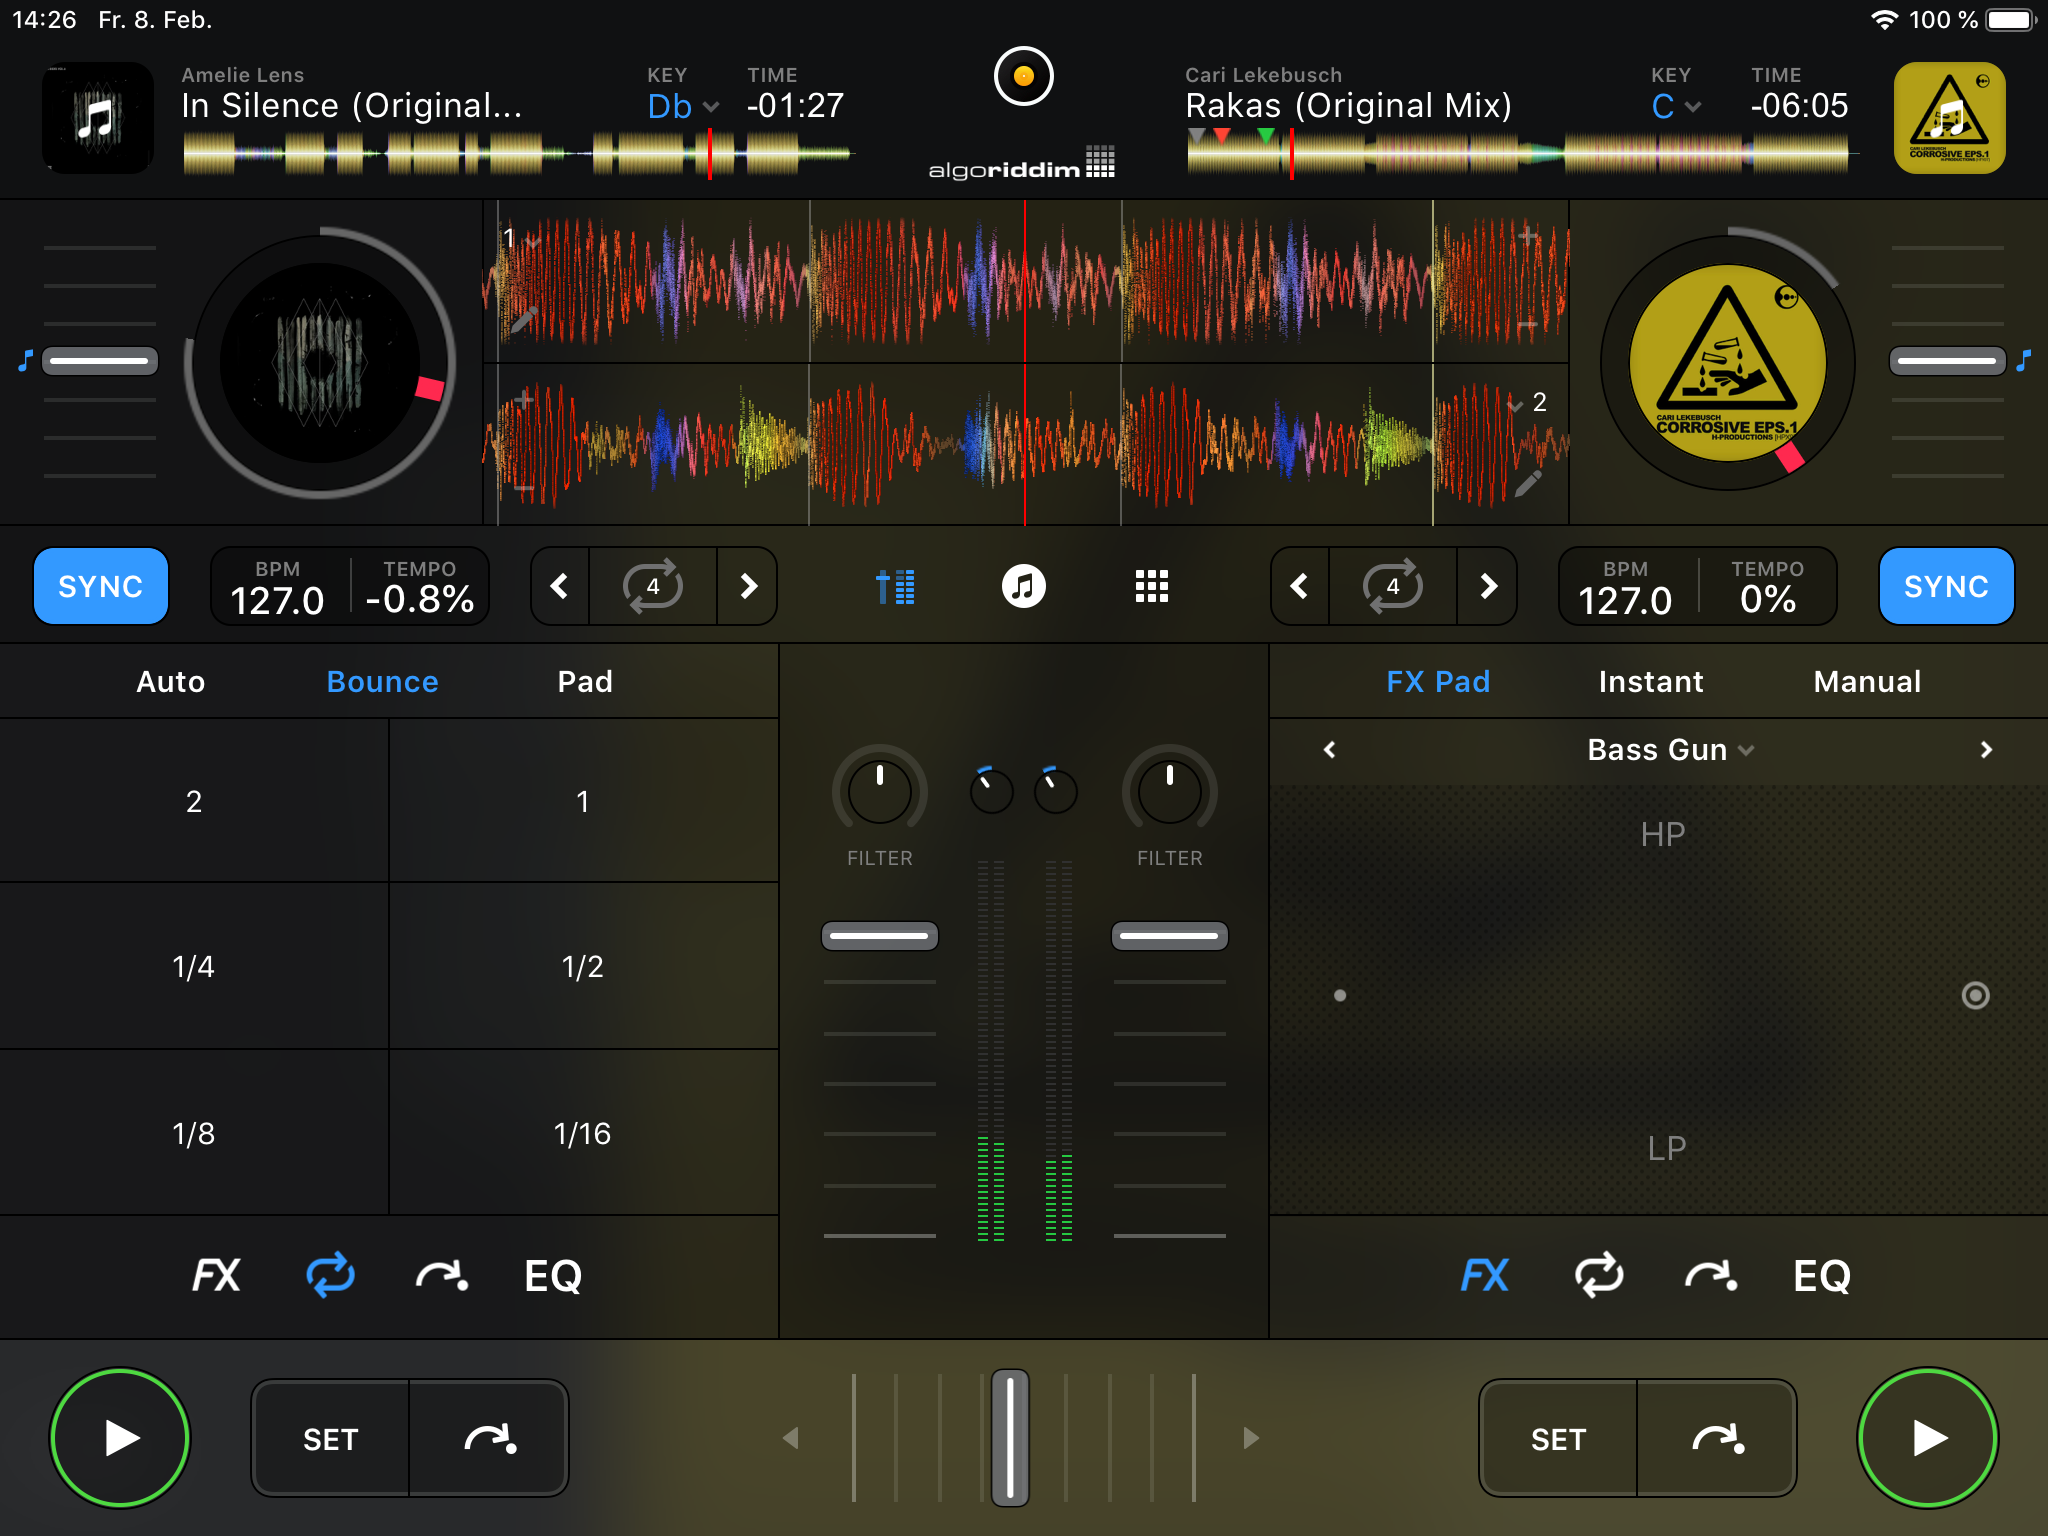Open right deck loop panel icon

tap(1598, 1275)
